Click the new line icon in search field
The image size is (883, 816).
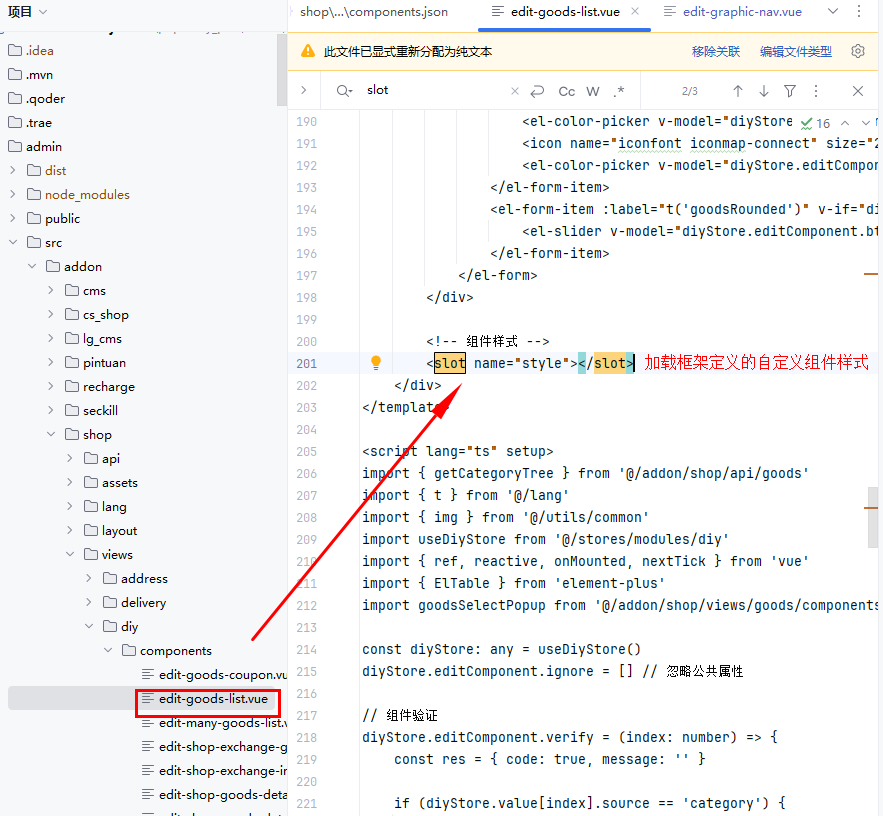(x=538, y=91)
